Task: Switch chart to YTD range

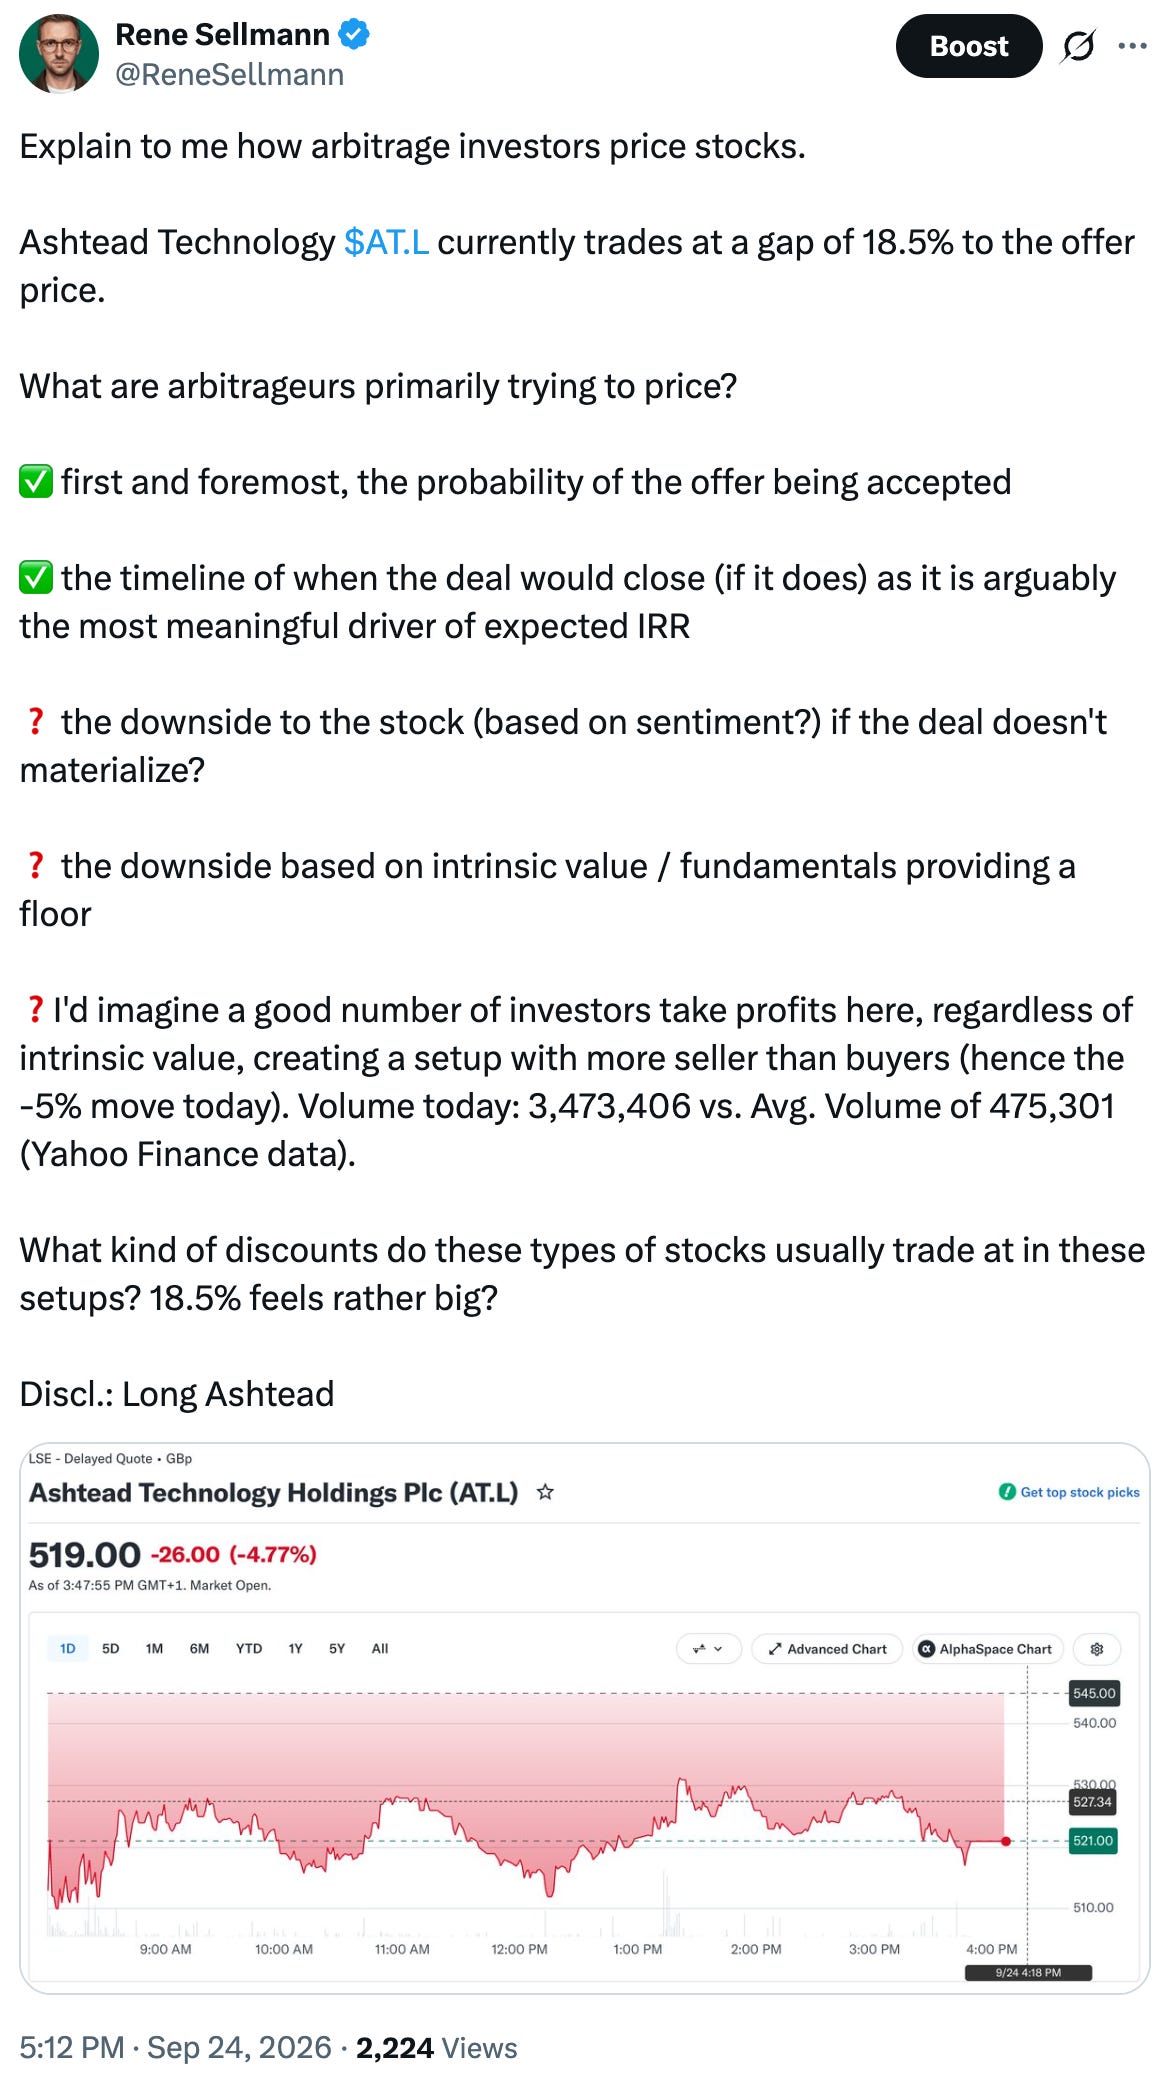Action: pyautogui.click(x=249, y=1649)
